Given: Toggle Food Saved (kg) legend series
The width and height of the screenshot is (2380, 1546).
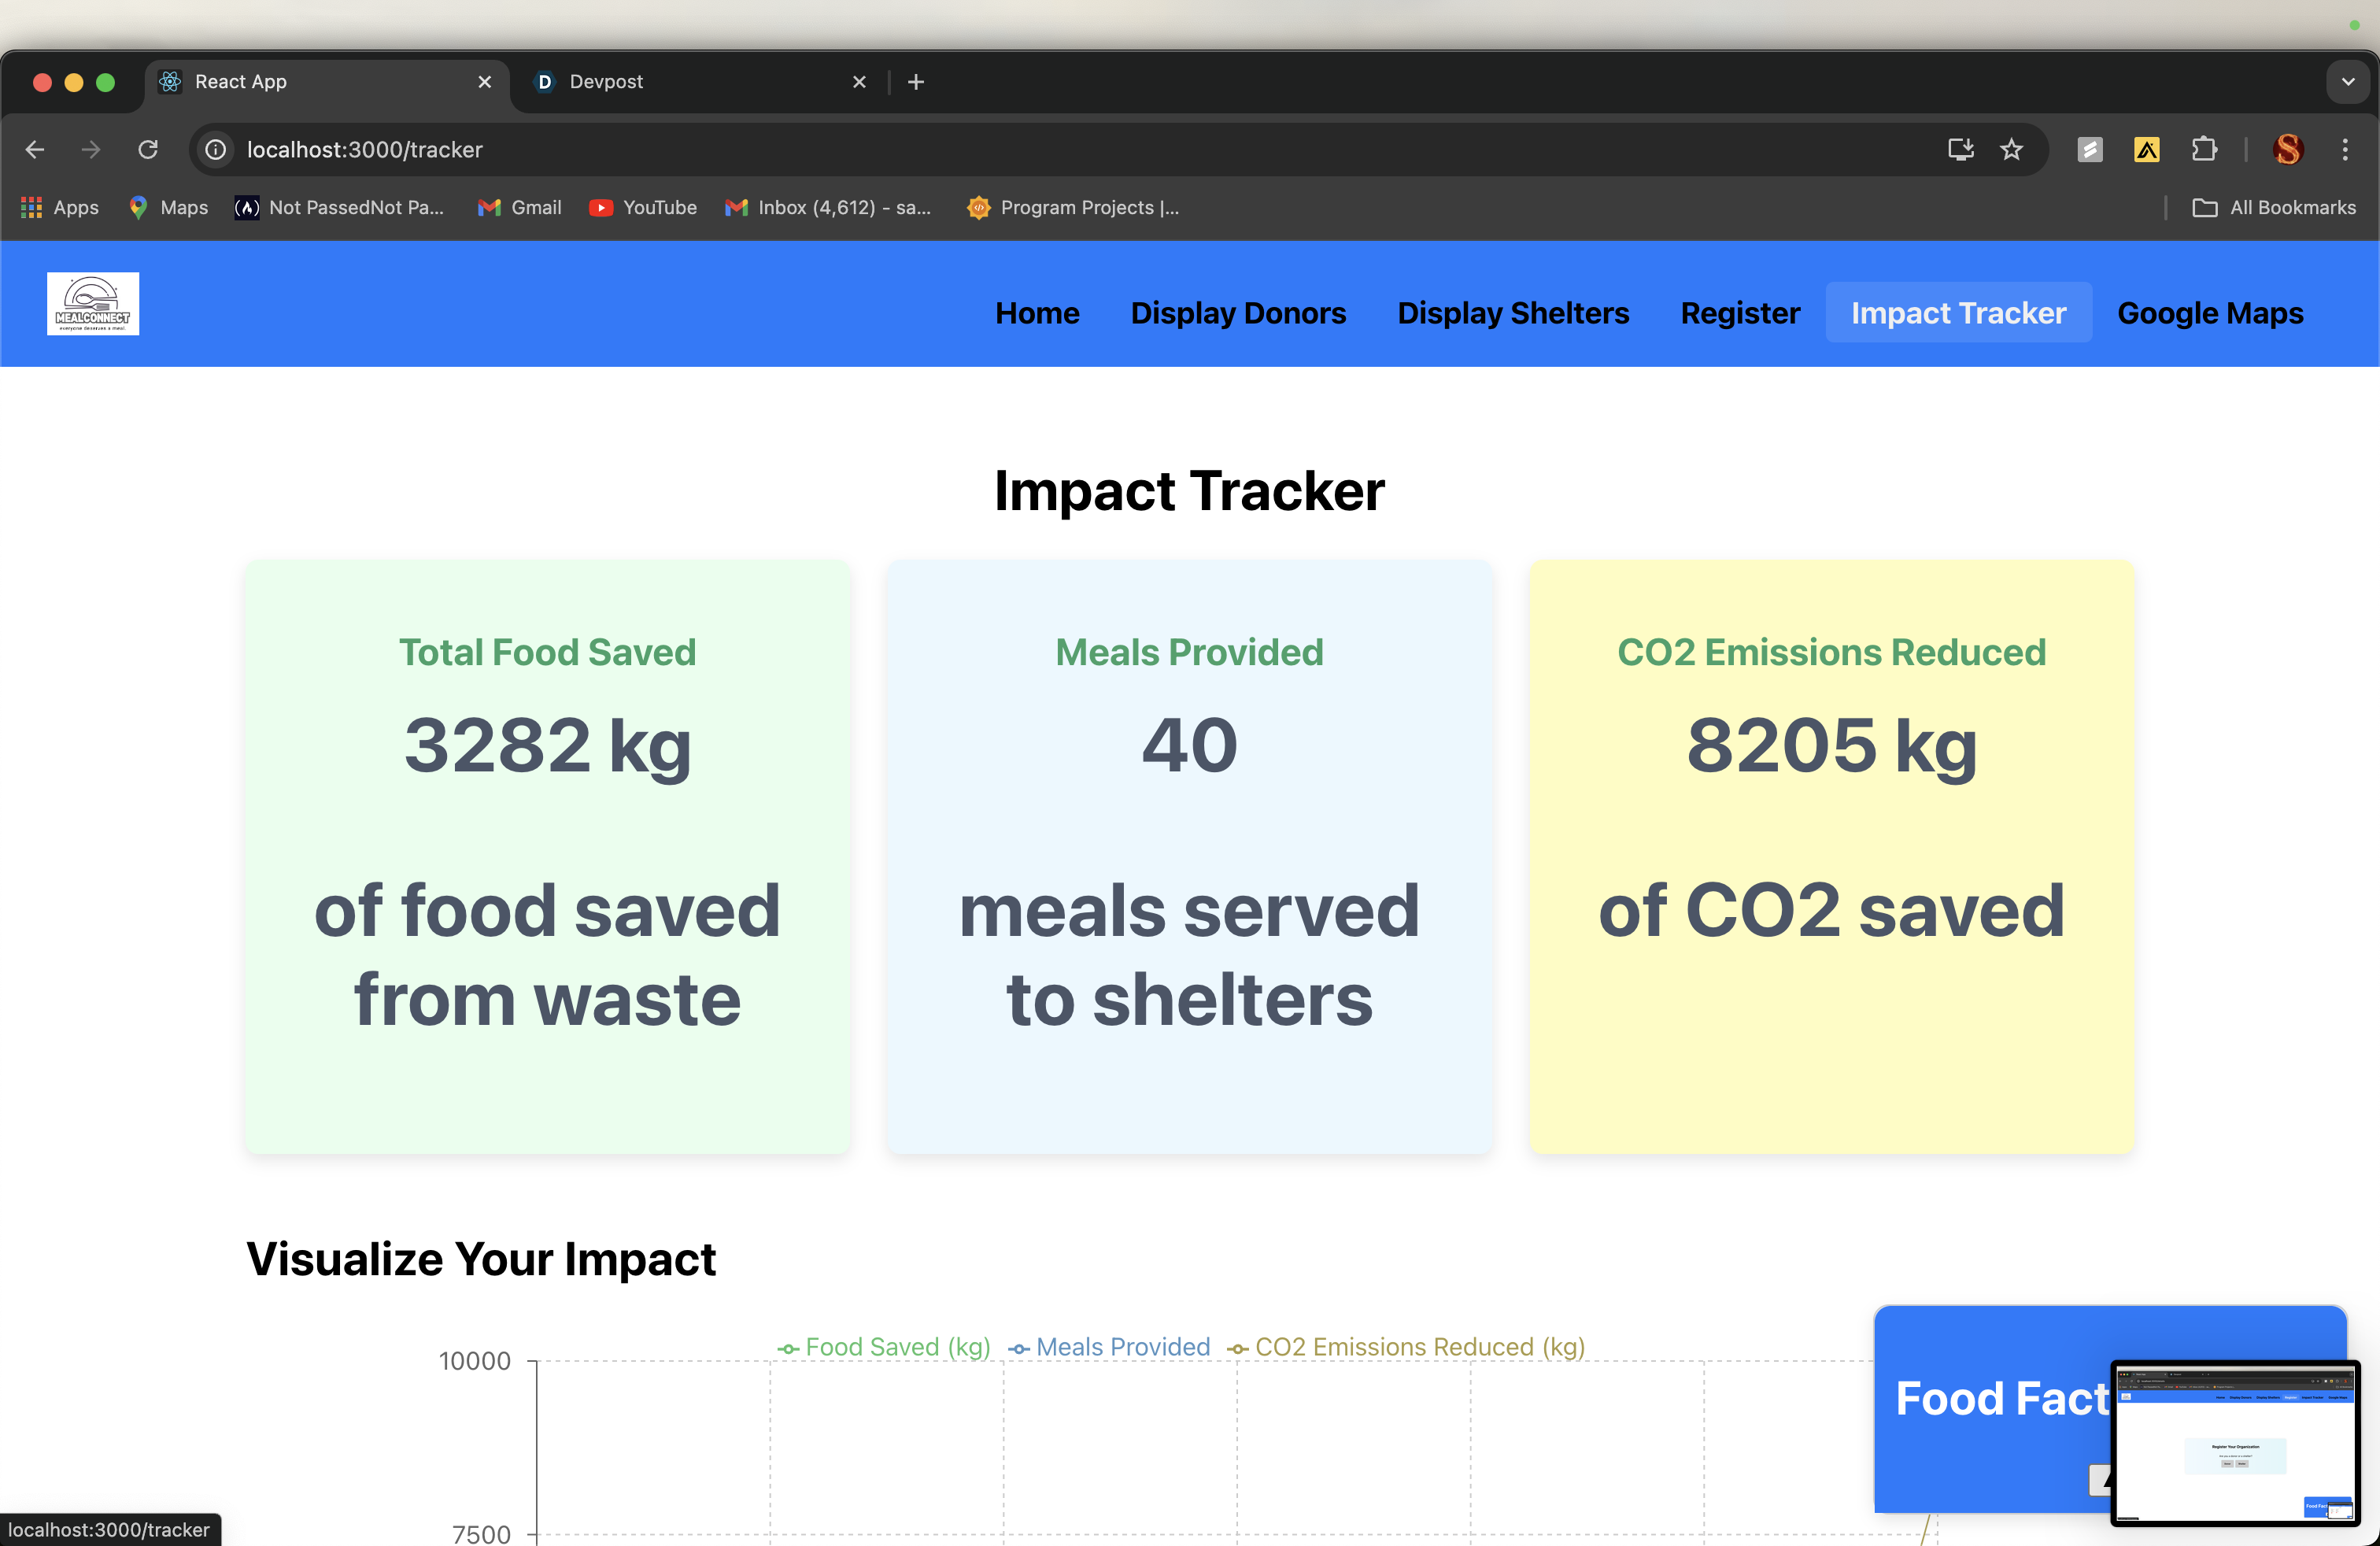Looking at the screenshot, I should [x=884, y=1347].
